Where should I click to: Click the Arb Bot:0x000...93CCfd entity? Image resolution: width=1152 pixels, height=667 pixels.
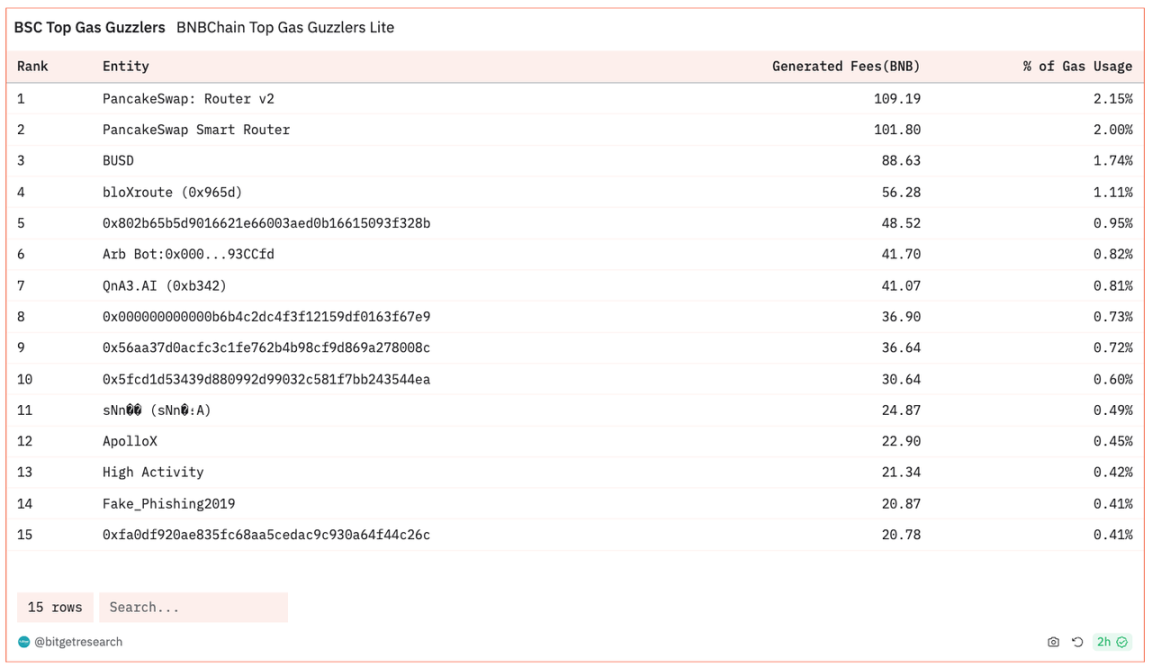[x=188, y=255]
